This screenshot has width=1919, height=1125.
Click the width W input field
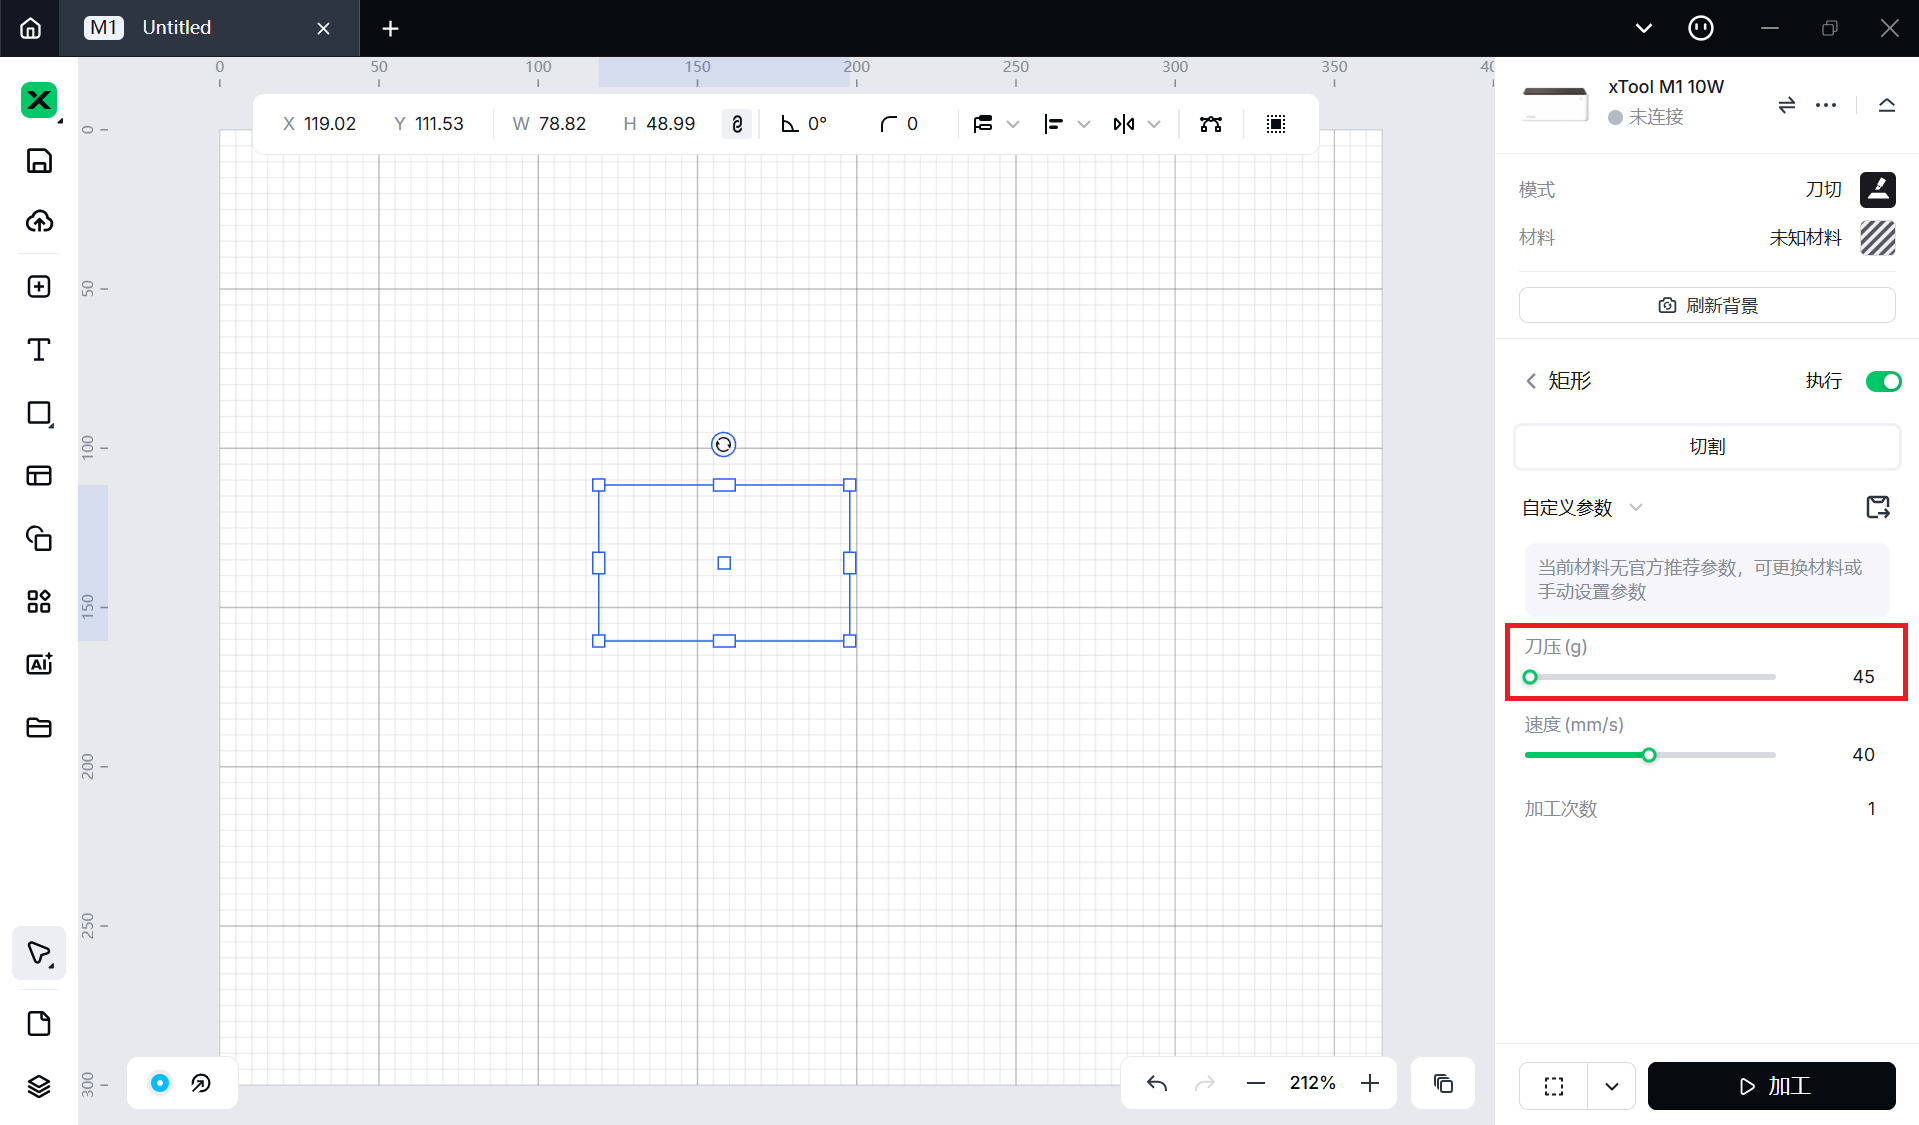562,124
